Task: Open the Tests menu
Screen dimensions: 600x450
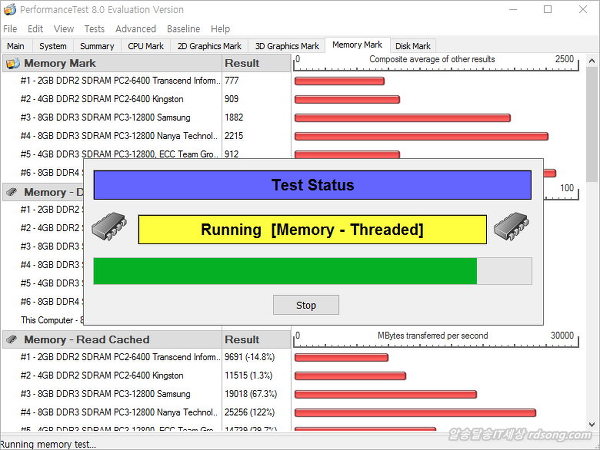Action: (94, 29)
